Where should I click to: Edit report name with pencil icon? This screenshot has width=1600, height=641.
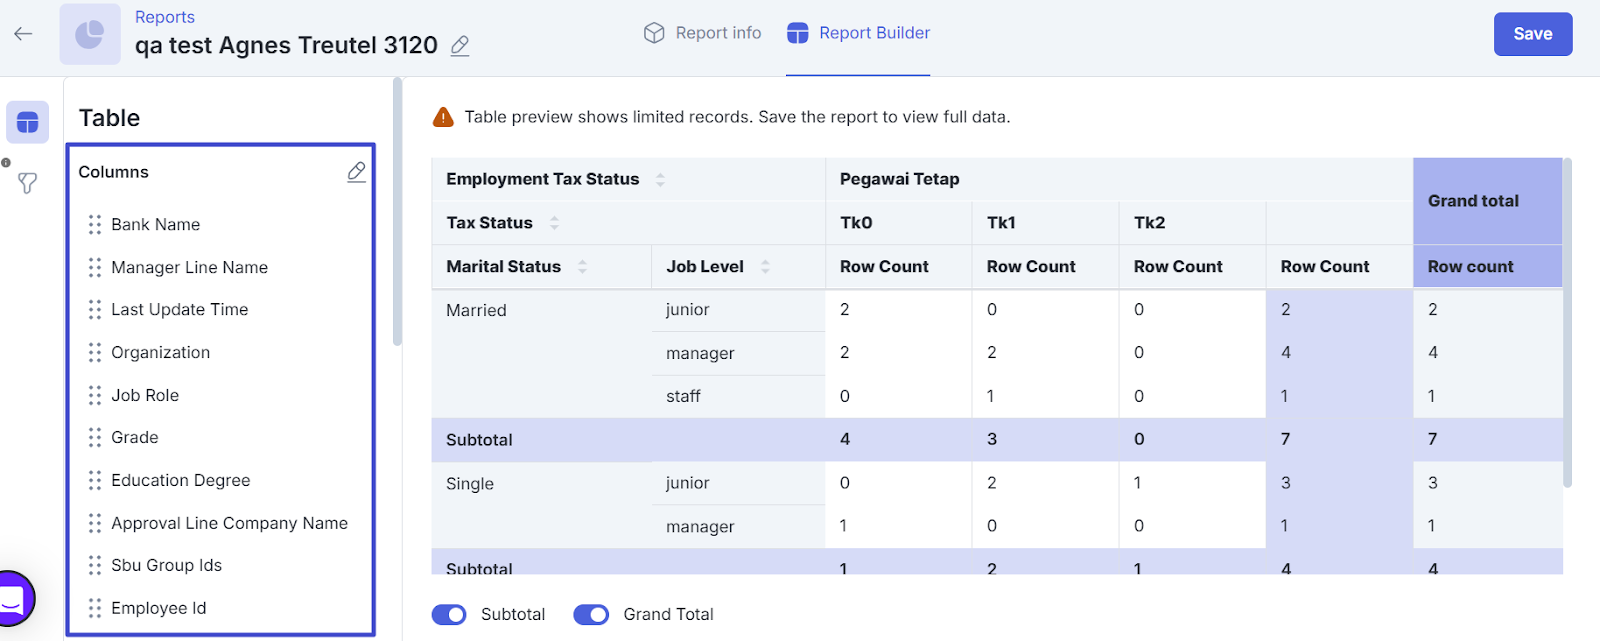click(x=460, y=46)
